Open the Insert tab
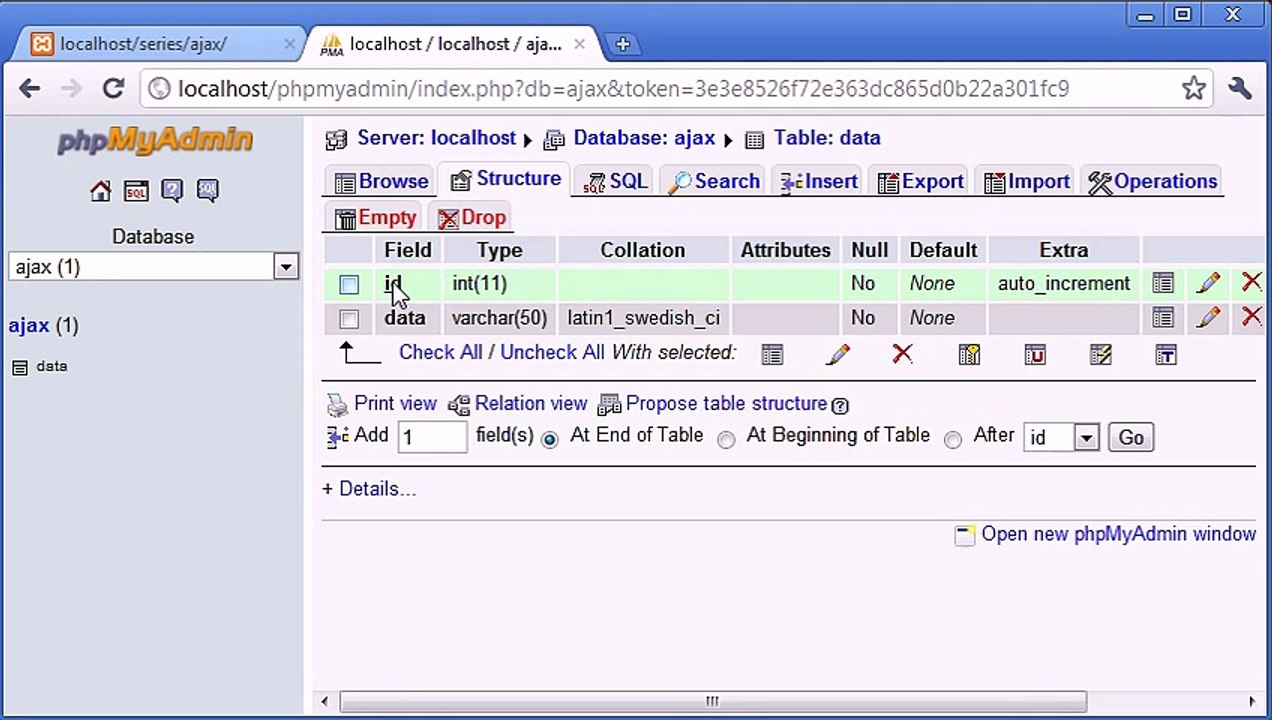The width and height of the screenshot is (1272, 720). tap(818, 181)
